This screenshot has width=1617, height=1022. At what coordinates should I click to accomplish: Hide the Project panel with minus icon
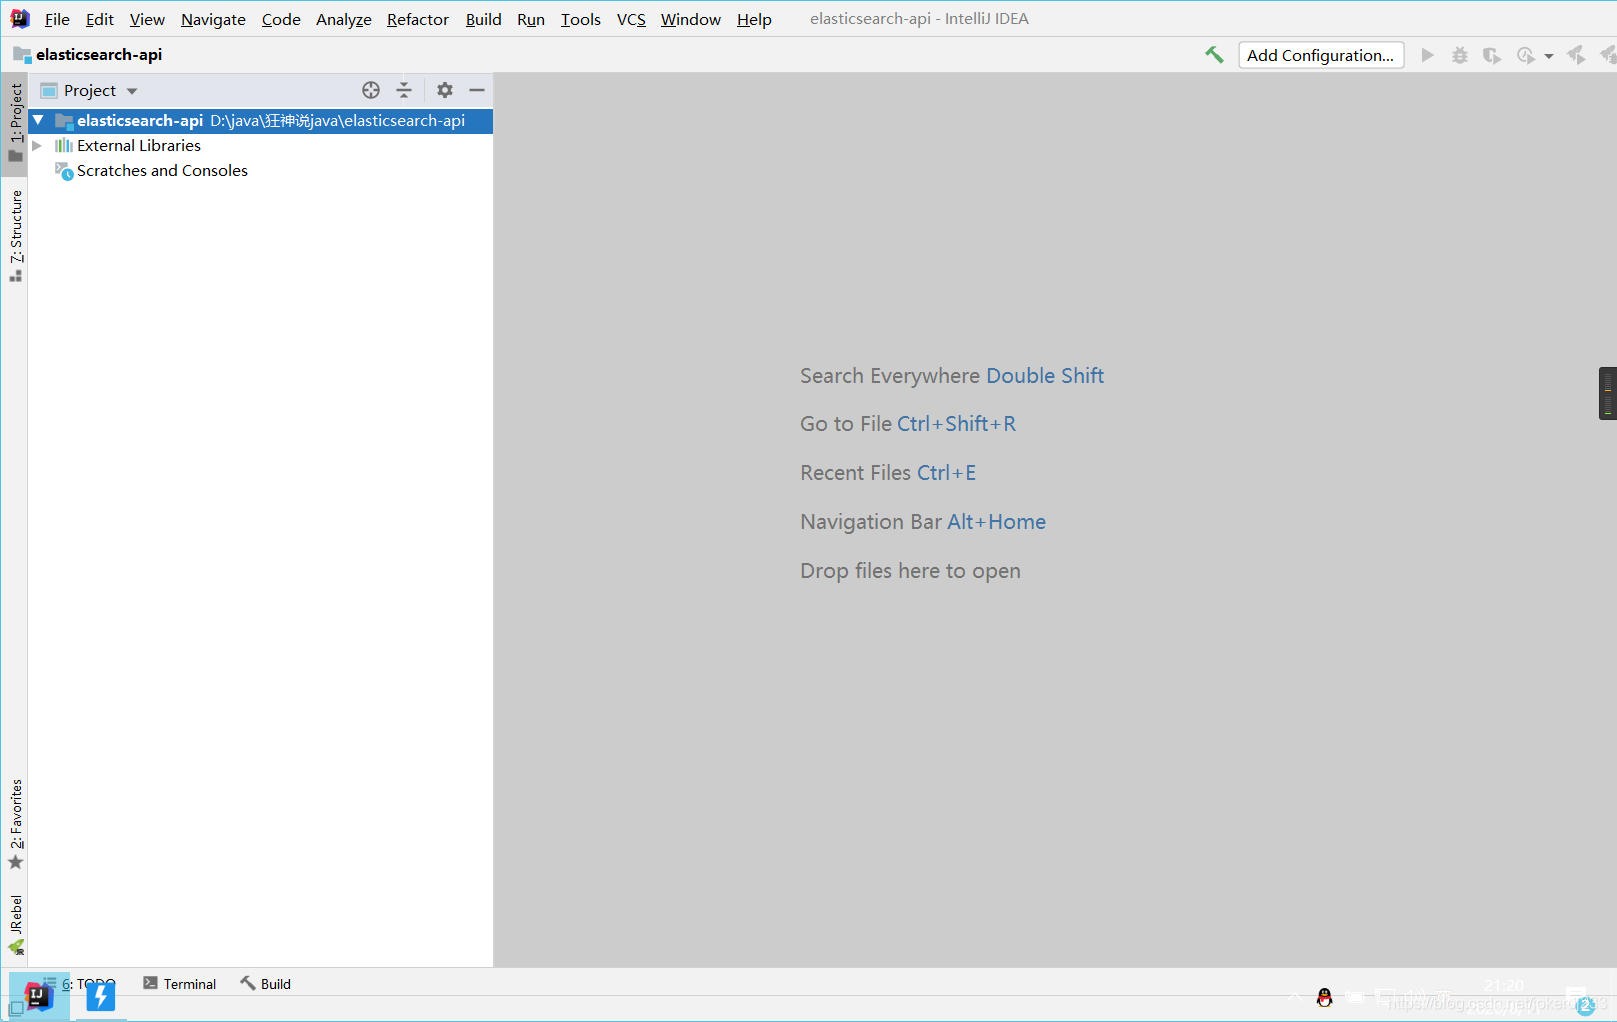point(477,90)
